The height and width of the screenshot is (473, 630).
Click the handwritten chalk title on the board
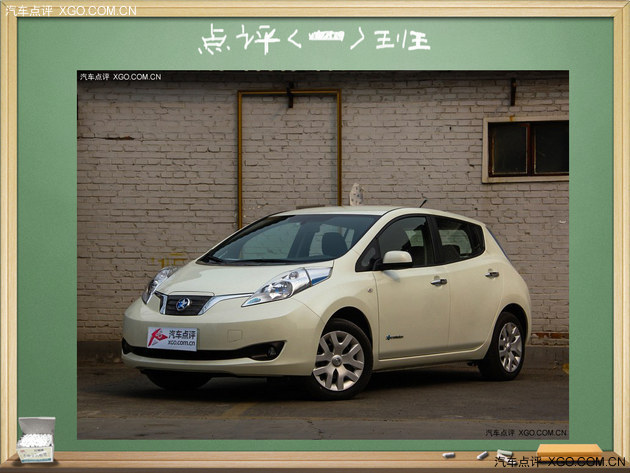(314, 40)
